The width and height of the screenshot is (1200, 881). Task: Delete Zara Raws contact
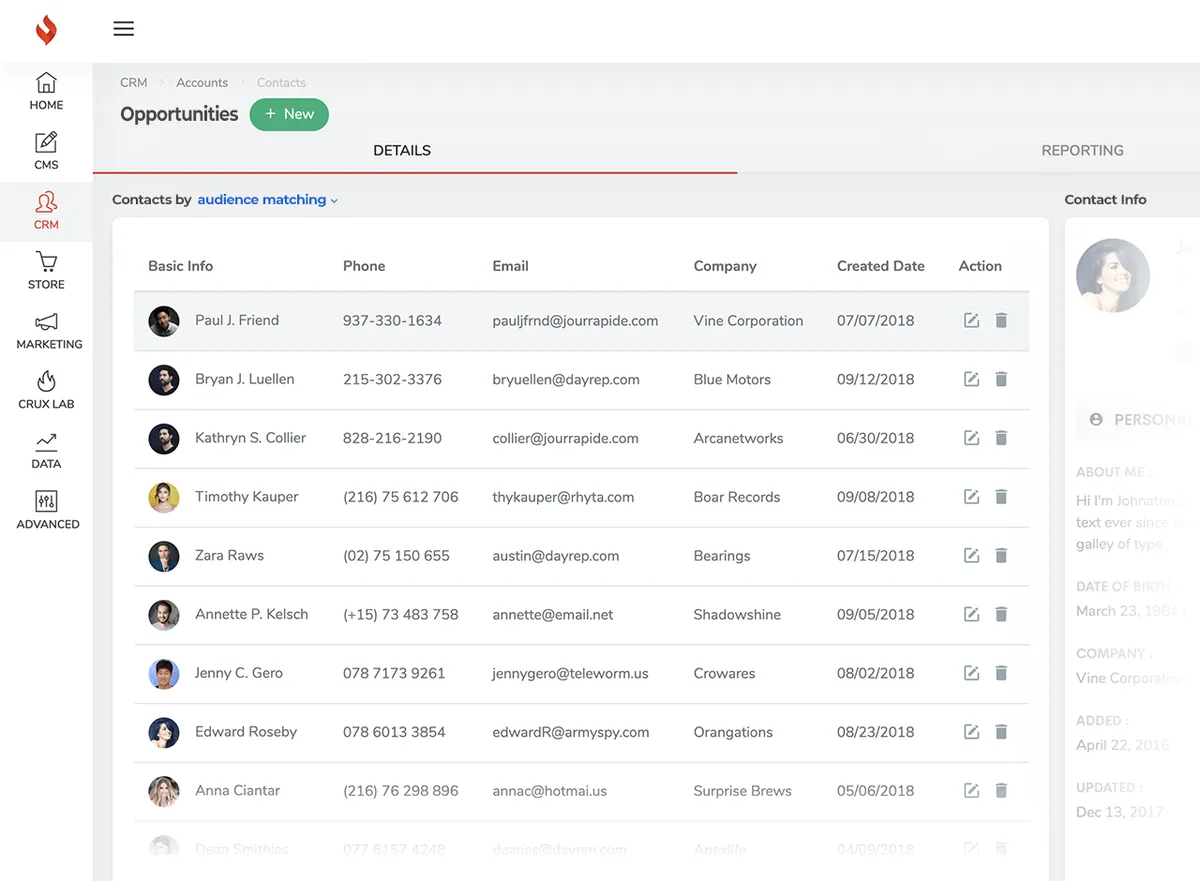point(1001,555)
